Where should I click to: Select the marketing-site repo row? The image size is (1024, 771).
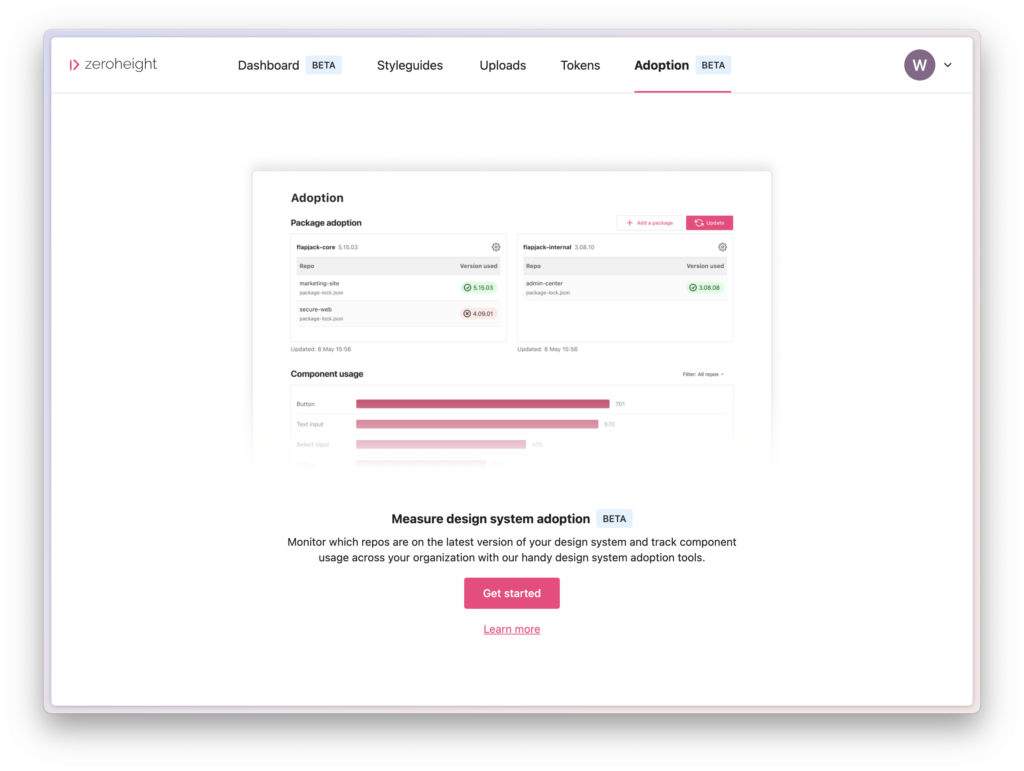coord(398,287)
